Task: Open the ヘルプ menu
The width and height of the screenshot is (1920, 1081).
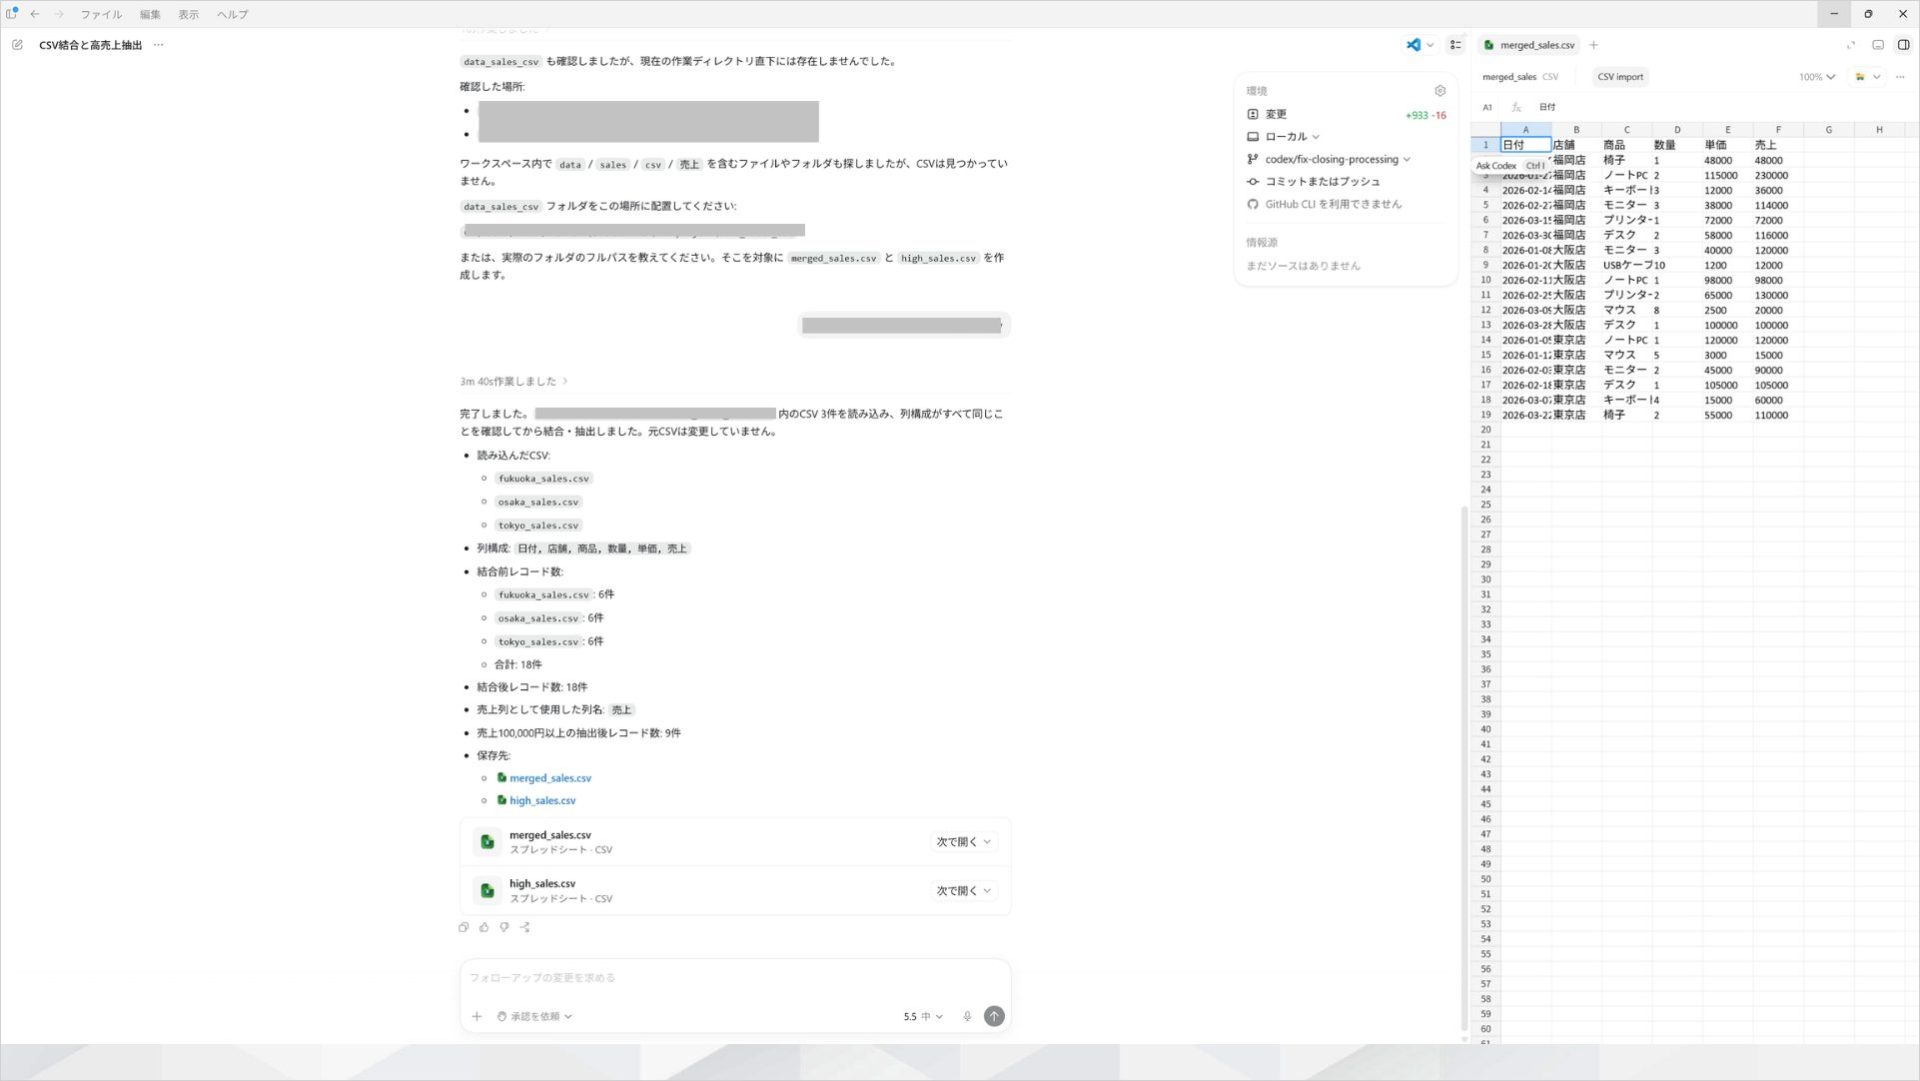Action: [x=232, y=14]
